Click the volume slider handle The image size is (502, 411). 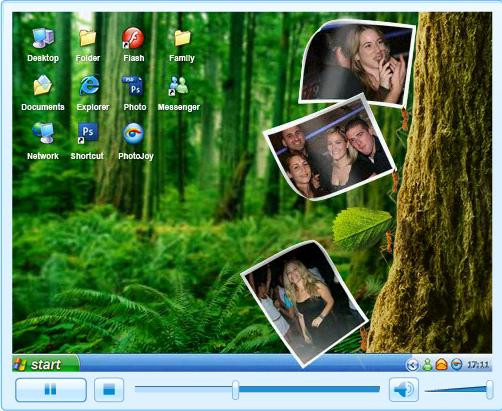coord(490,389)
